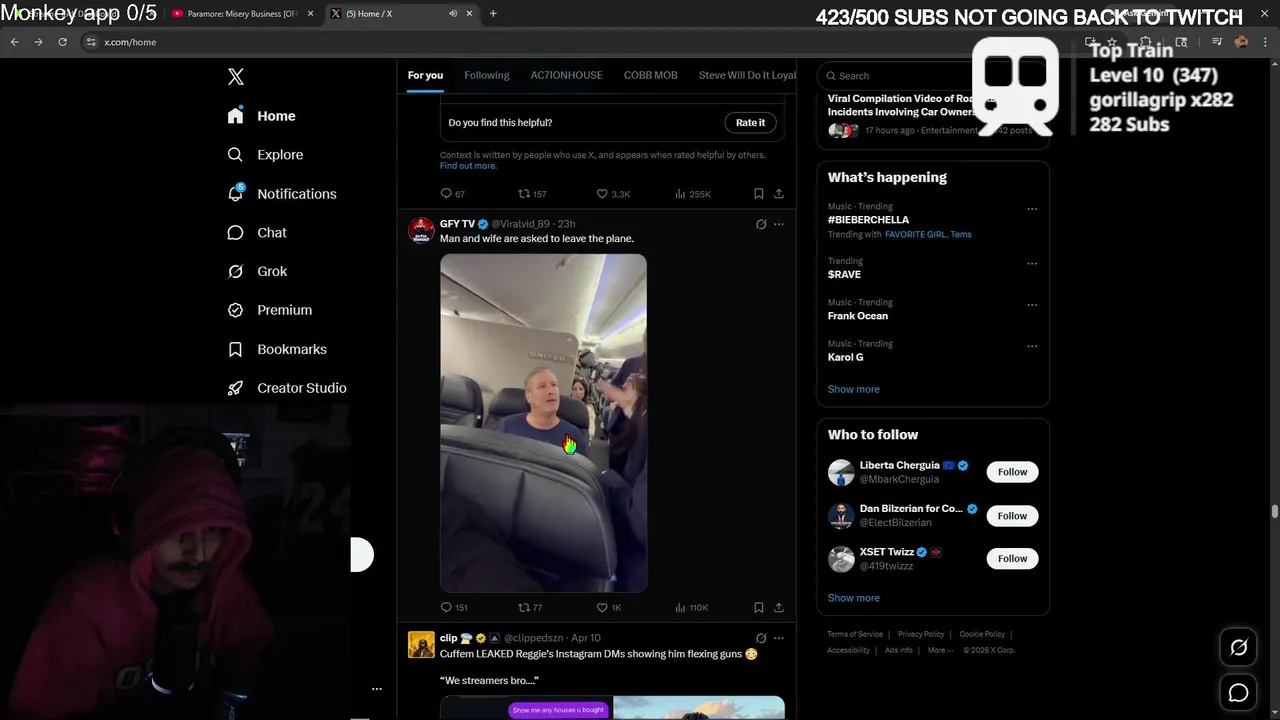Switch to the Following tab
The height and width of the screenshot is (720, 1280).
pyautogui.click(x=487, y=75)
